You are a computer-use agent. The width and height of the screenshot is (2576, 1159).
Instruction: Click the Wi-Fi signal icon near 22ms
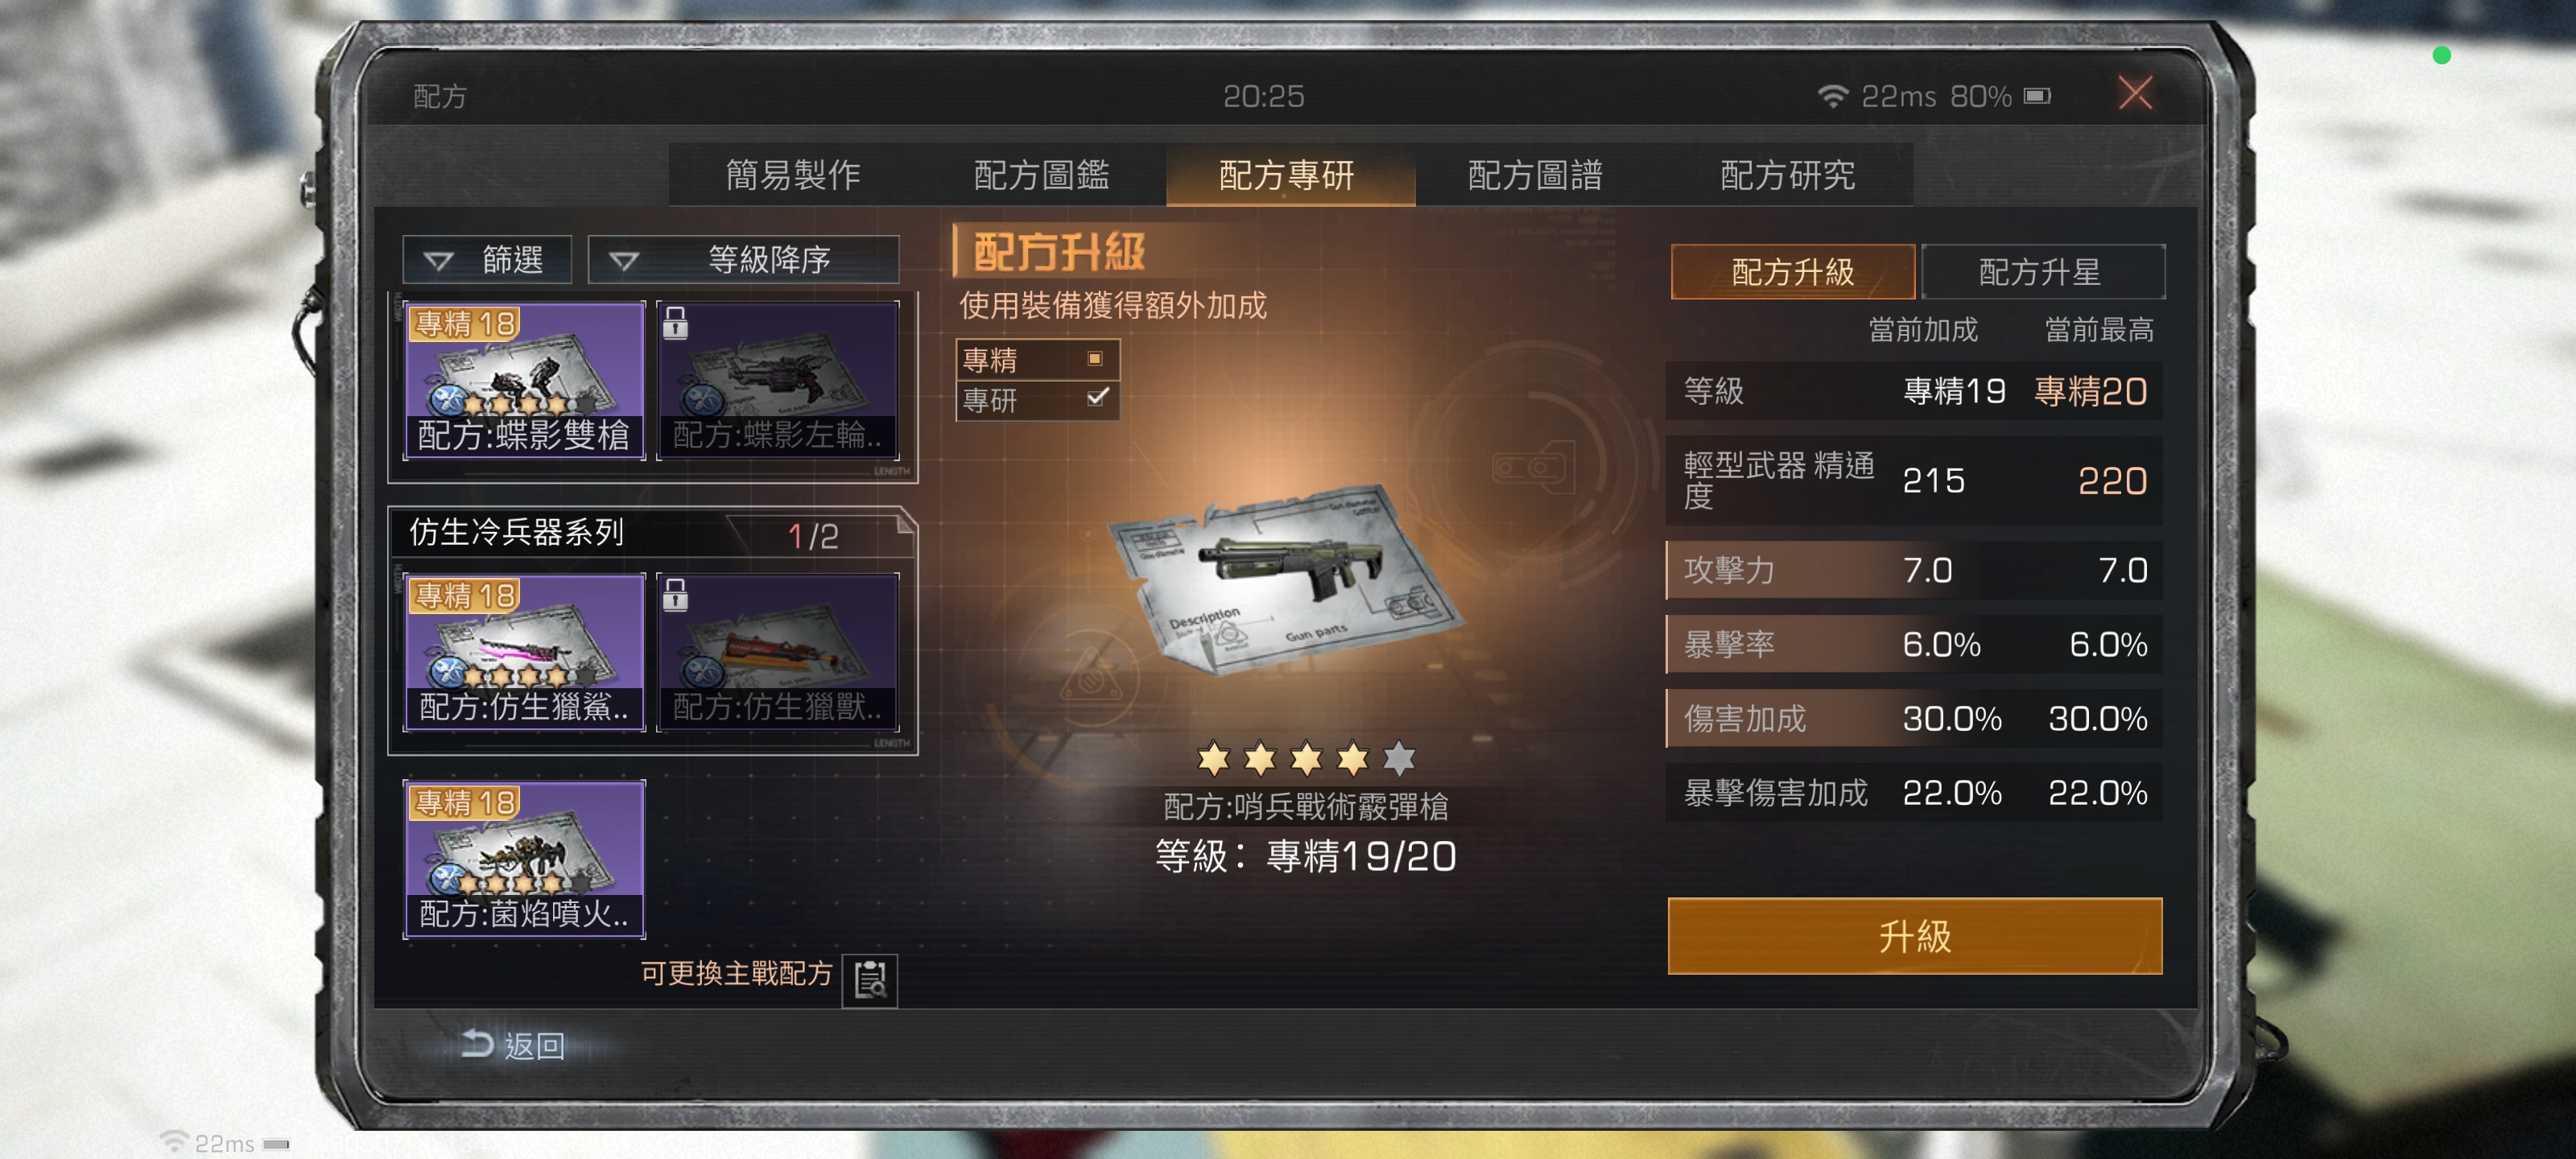1832,96
